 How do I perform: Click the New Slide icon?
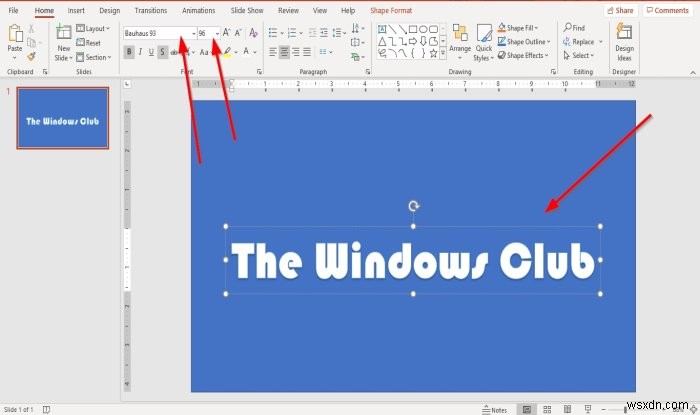[x=63, y=33]
